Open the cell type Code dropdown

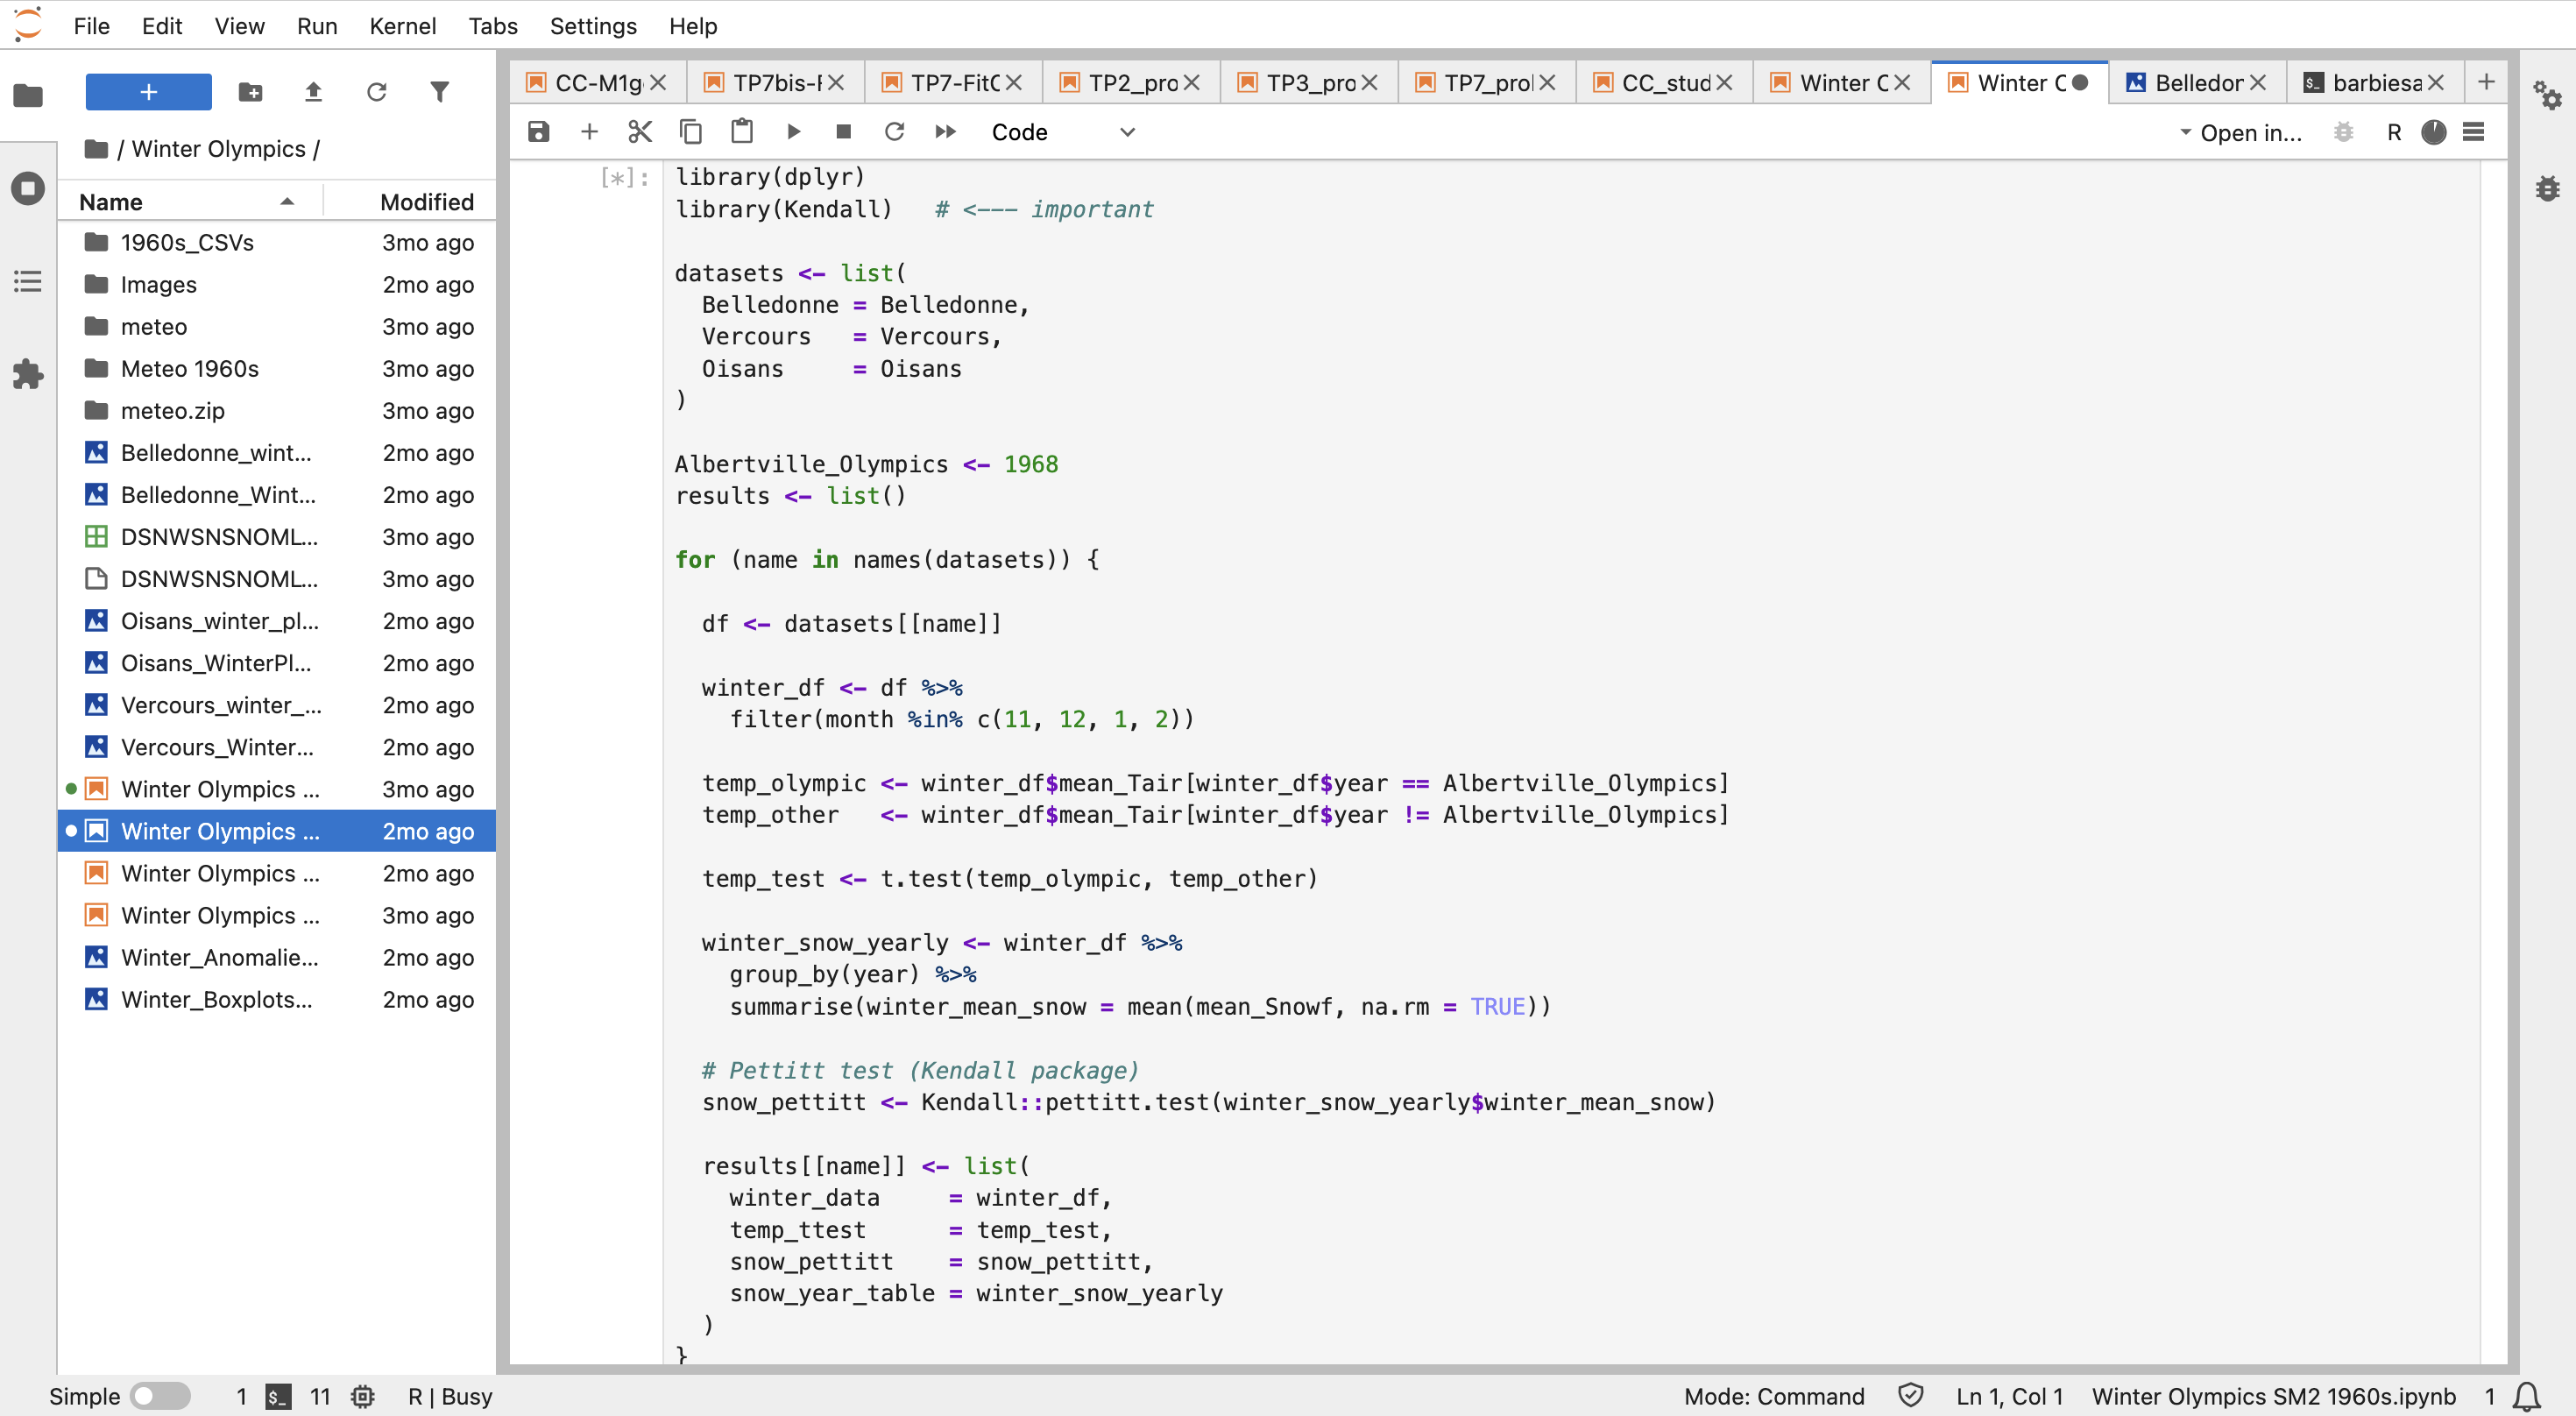[1062, 132]
